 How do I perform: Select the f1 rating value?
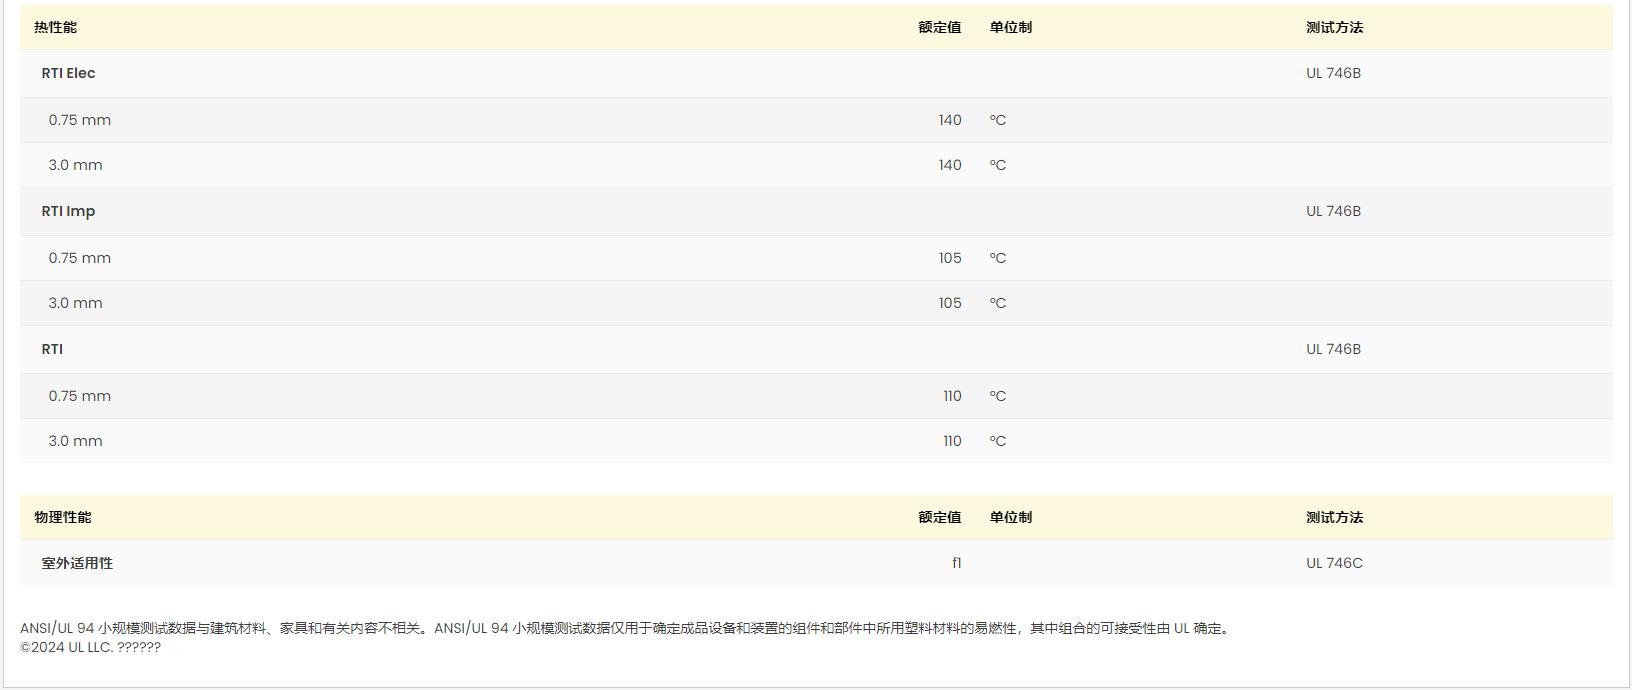[x=956, y=564]
